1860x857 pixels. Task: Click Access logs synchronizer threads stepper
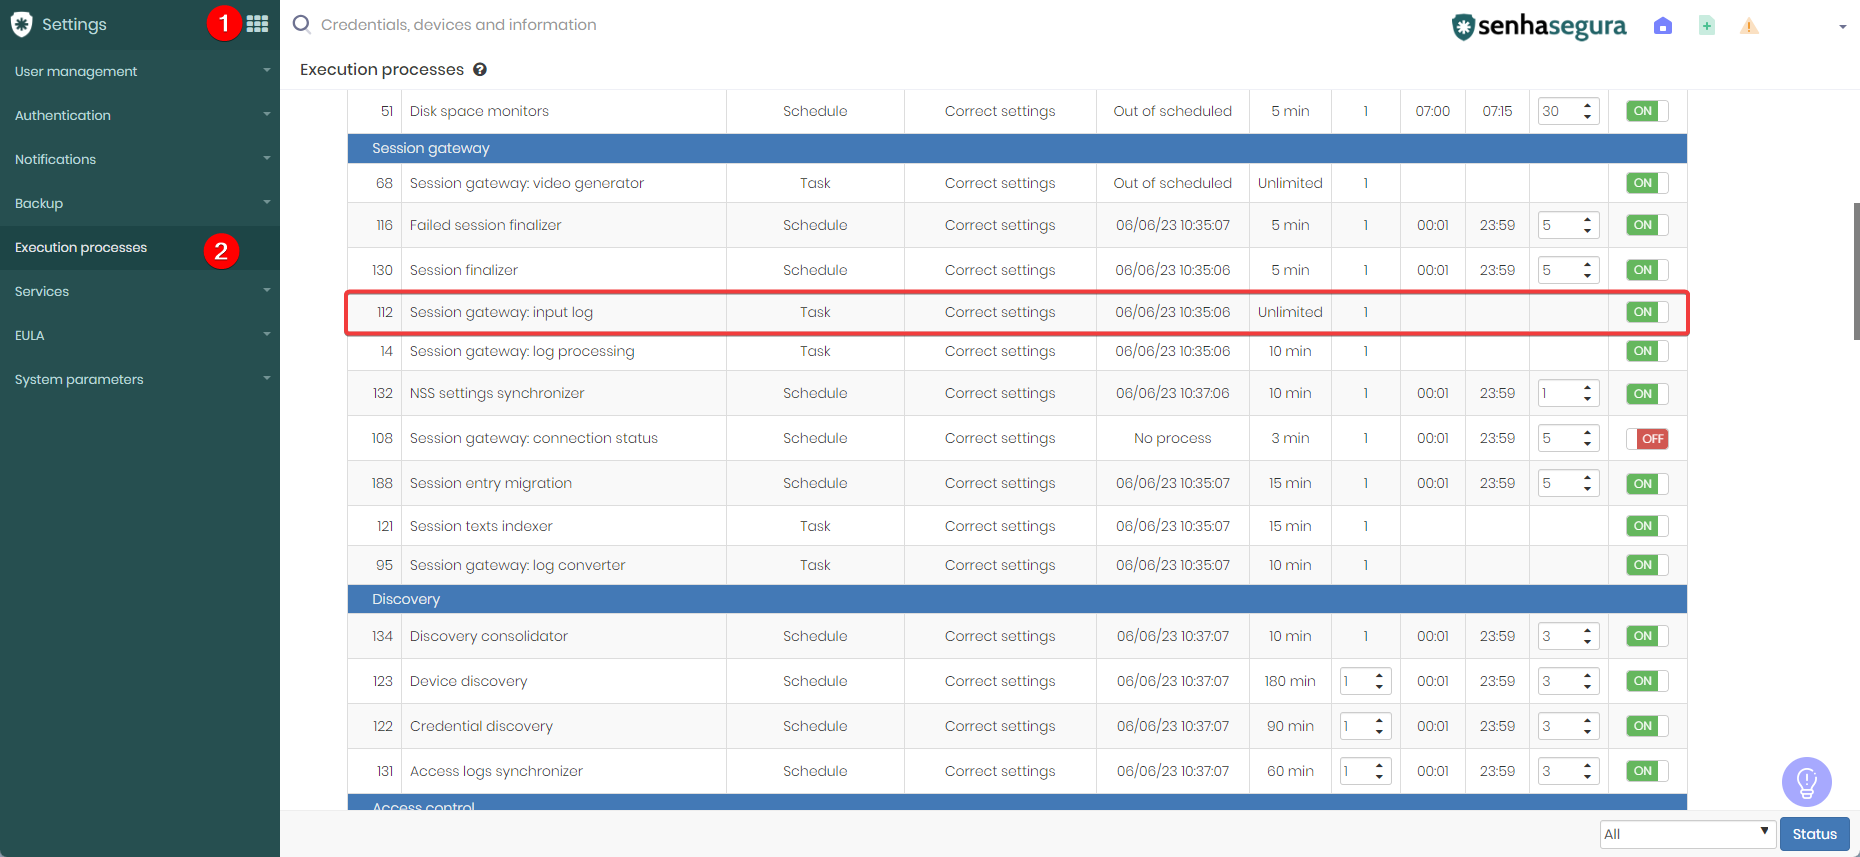click(x=1365, y=771)
